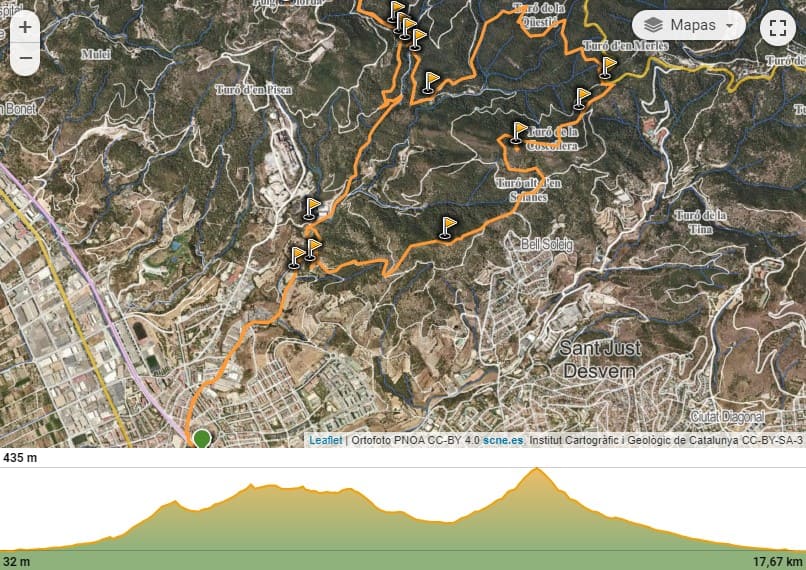Select the flag below the northern flag cluster

431,83
